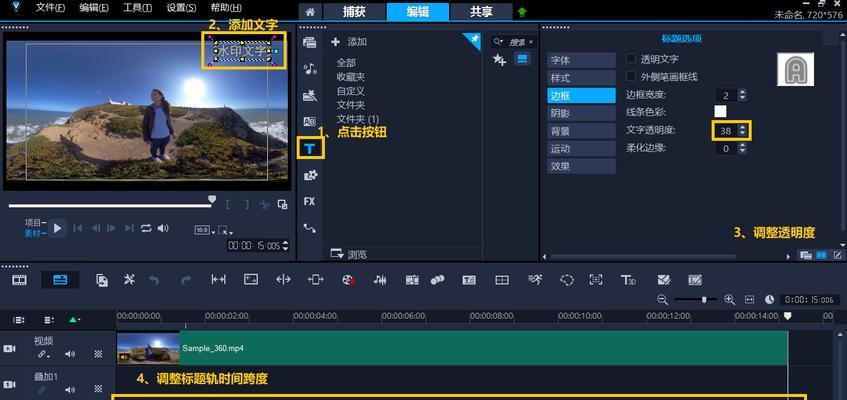Click the Redo arrow

coord(186,280)
